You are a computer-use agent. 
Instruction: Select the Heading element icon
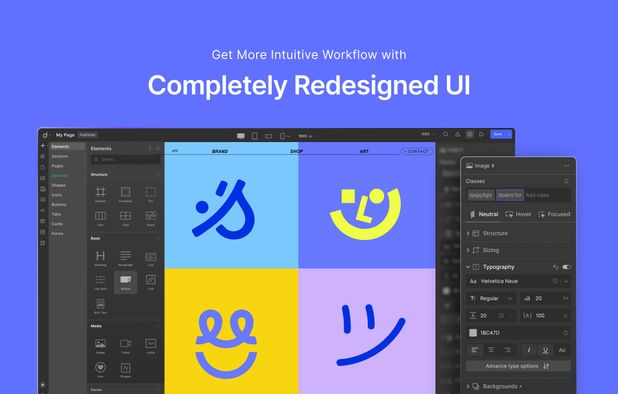(x=101, y=256)
